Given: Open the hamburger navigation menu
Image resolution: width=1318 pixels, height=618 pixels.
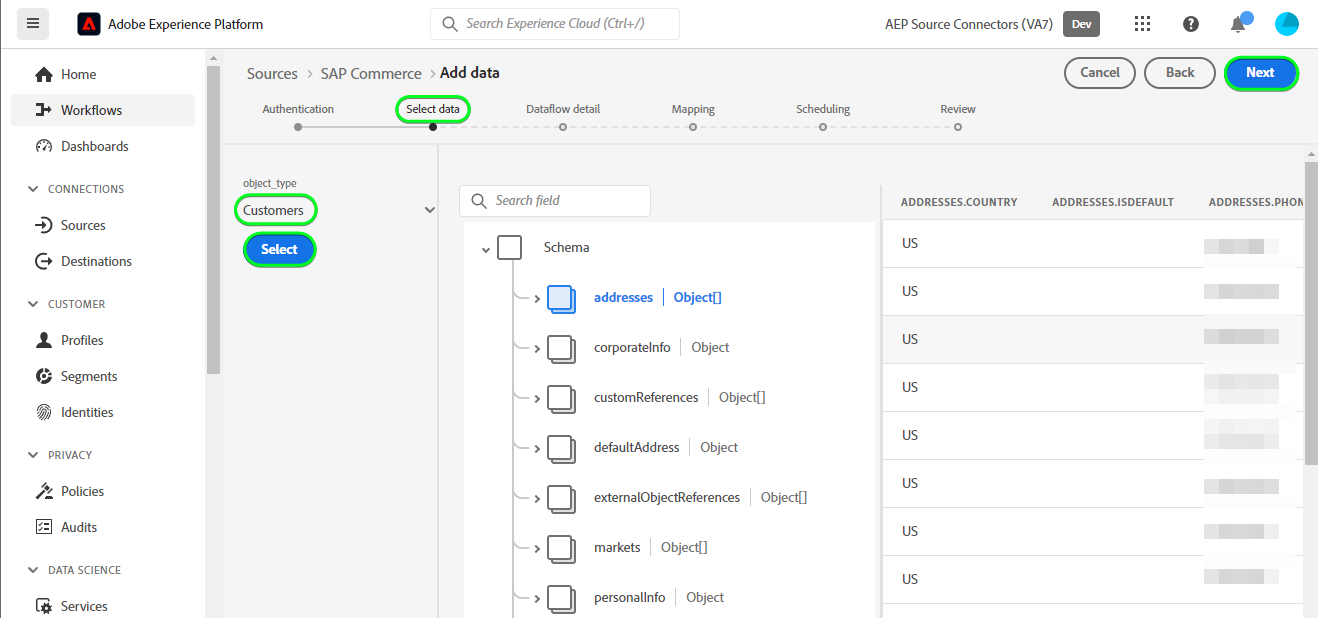Looking at the screenshot, I should pos(33,23).
